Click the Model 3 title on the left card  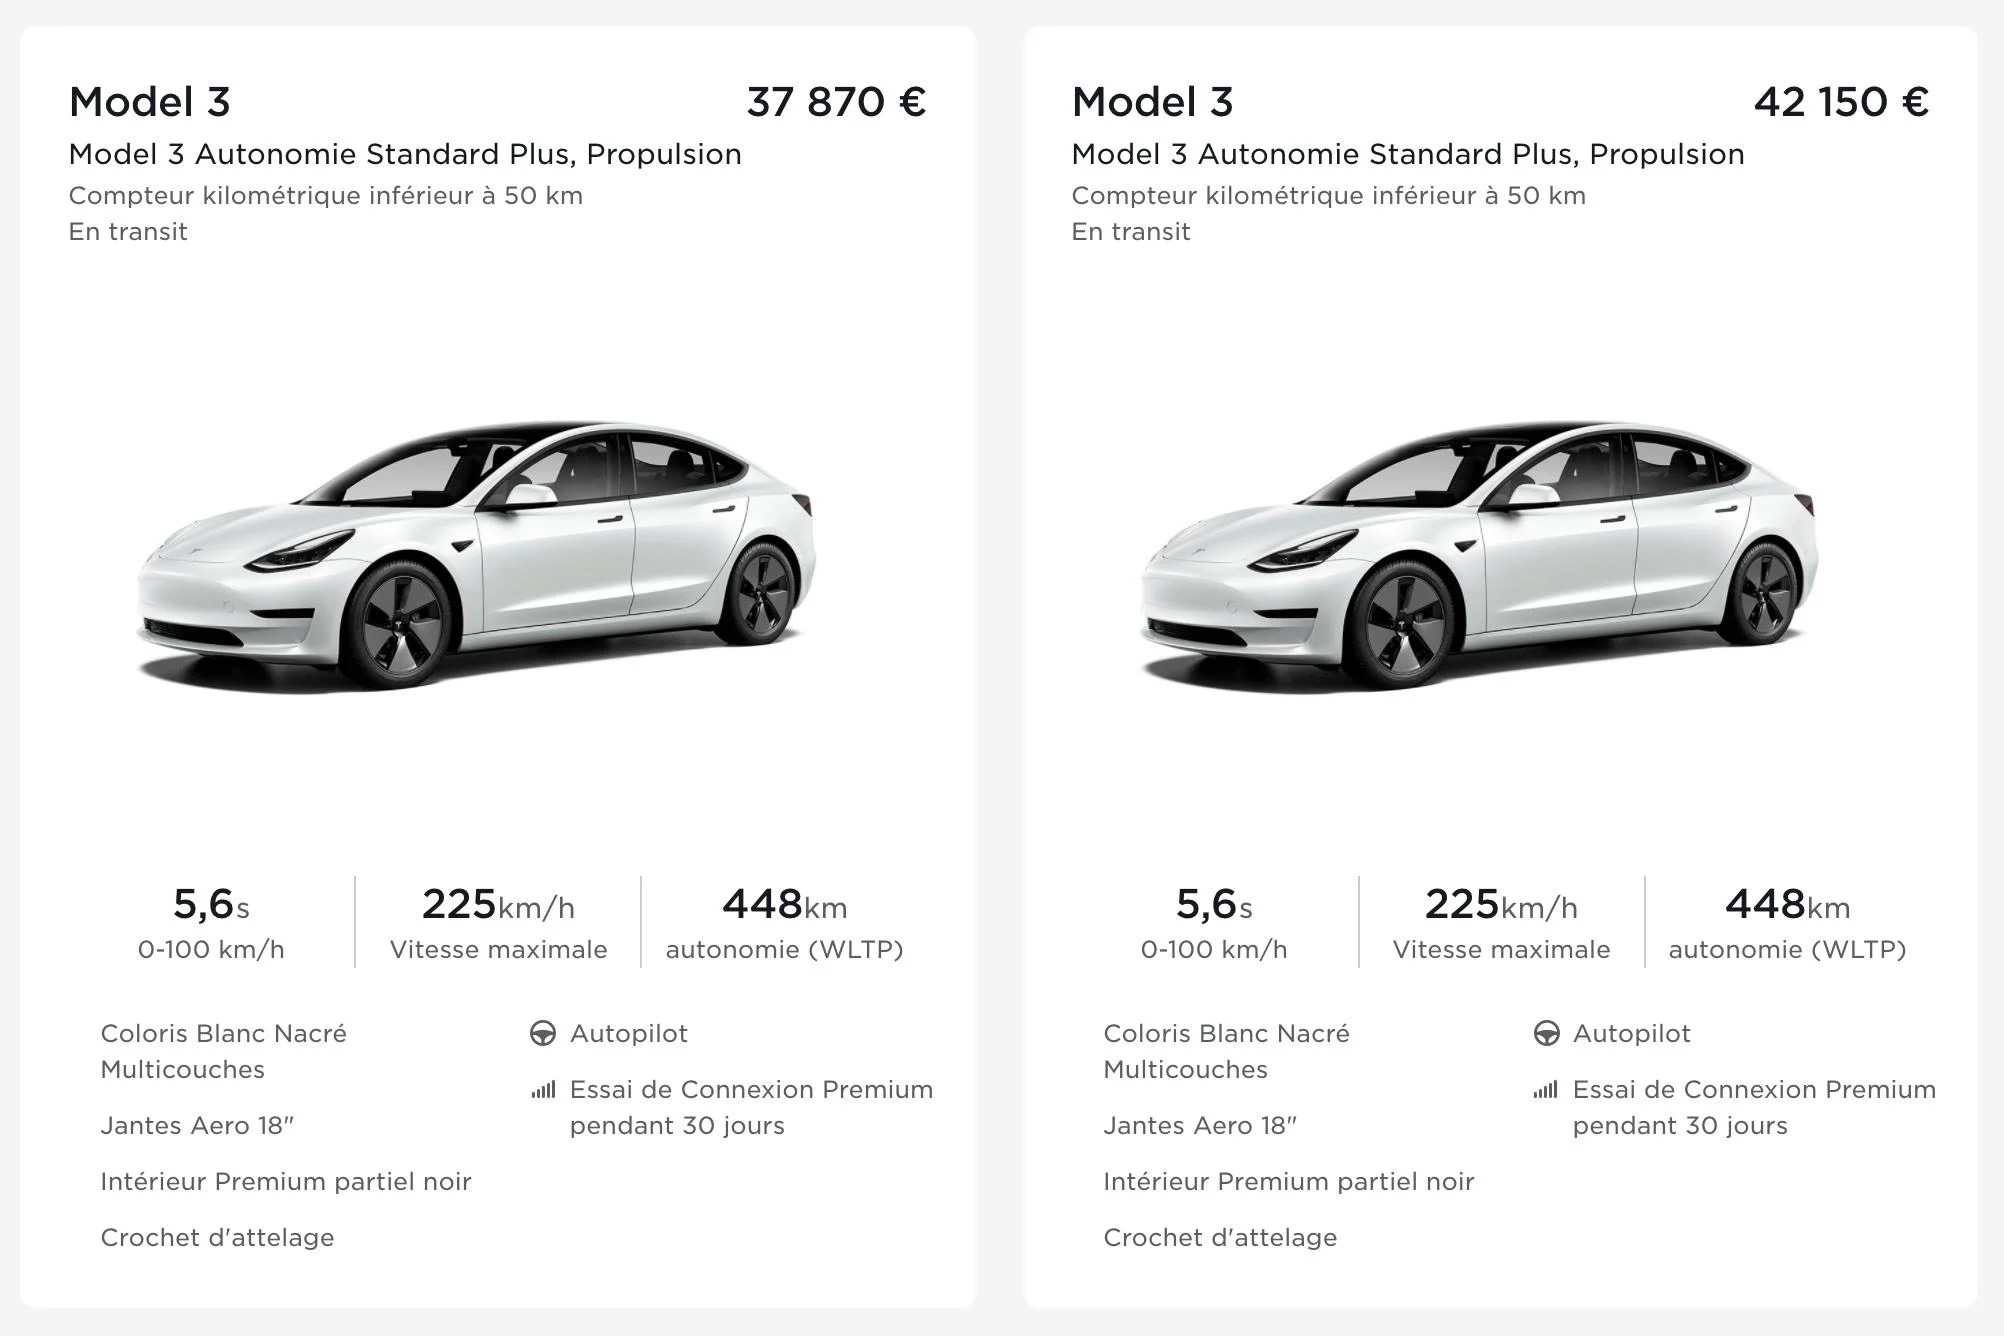point(150,102)
